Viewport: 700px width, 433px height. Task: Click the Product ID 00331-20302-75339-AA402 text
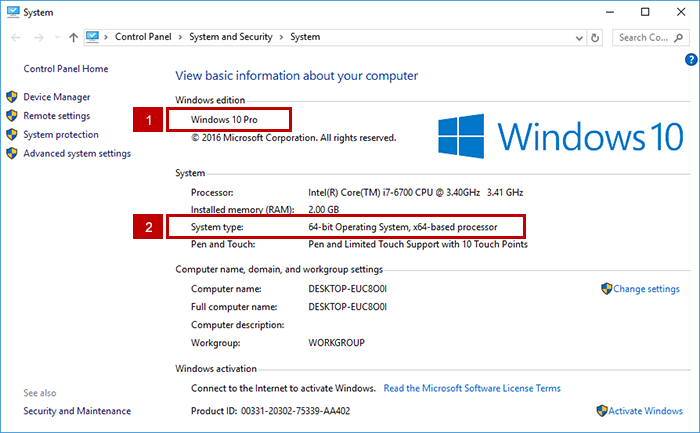pyautogui.click(x=271, y=411)
